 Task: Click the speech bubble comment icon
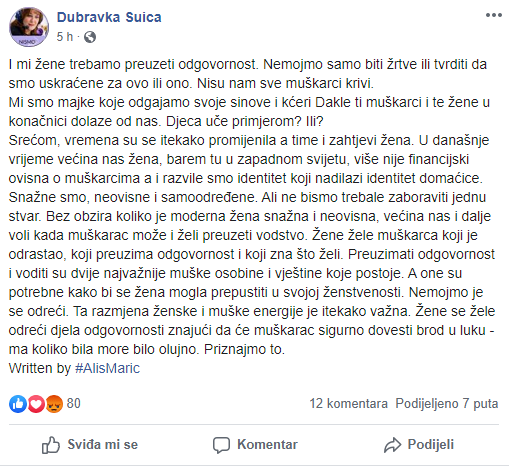[x=221, y=445]
